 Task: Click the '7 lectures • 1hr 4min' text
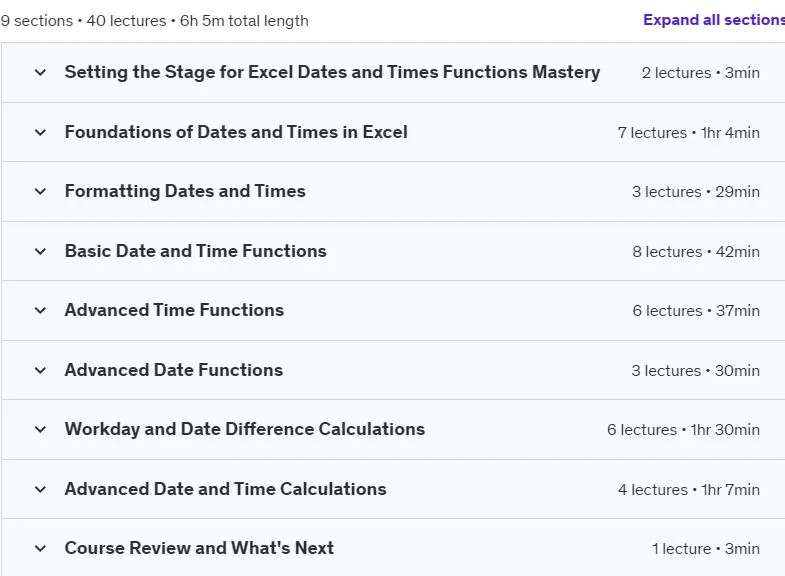tap(689, 133)
